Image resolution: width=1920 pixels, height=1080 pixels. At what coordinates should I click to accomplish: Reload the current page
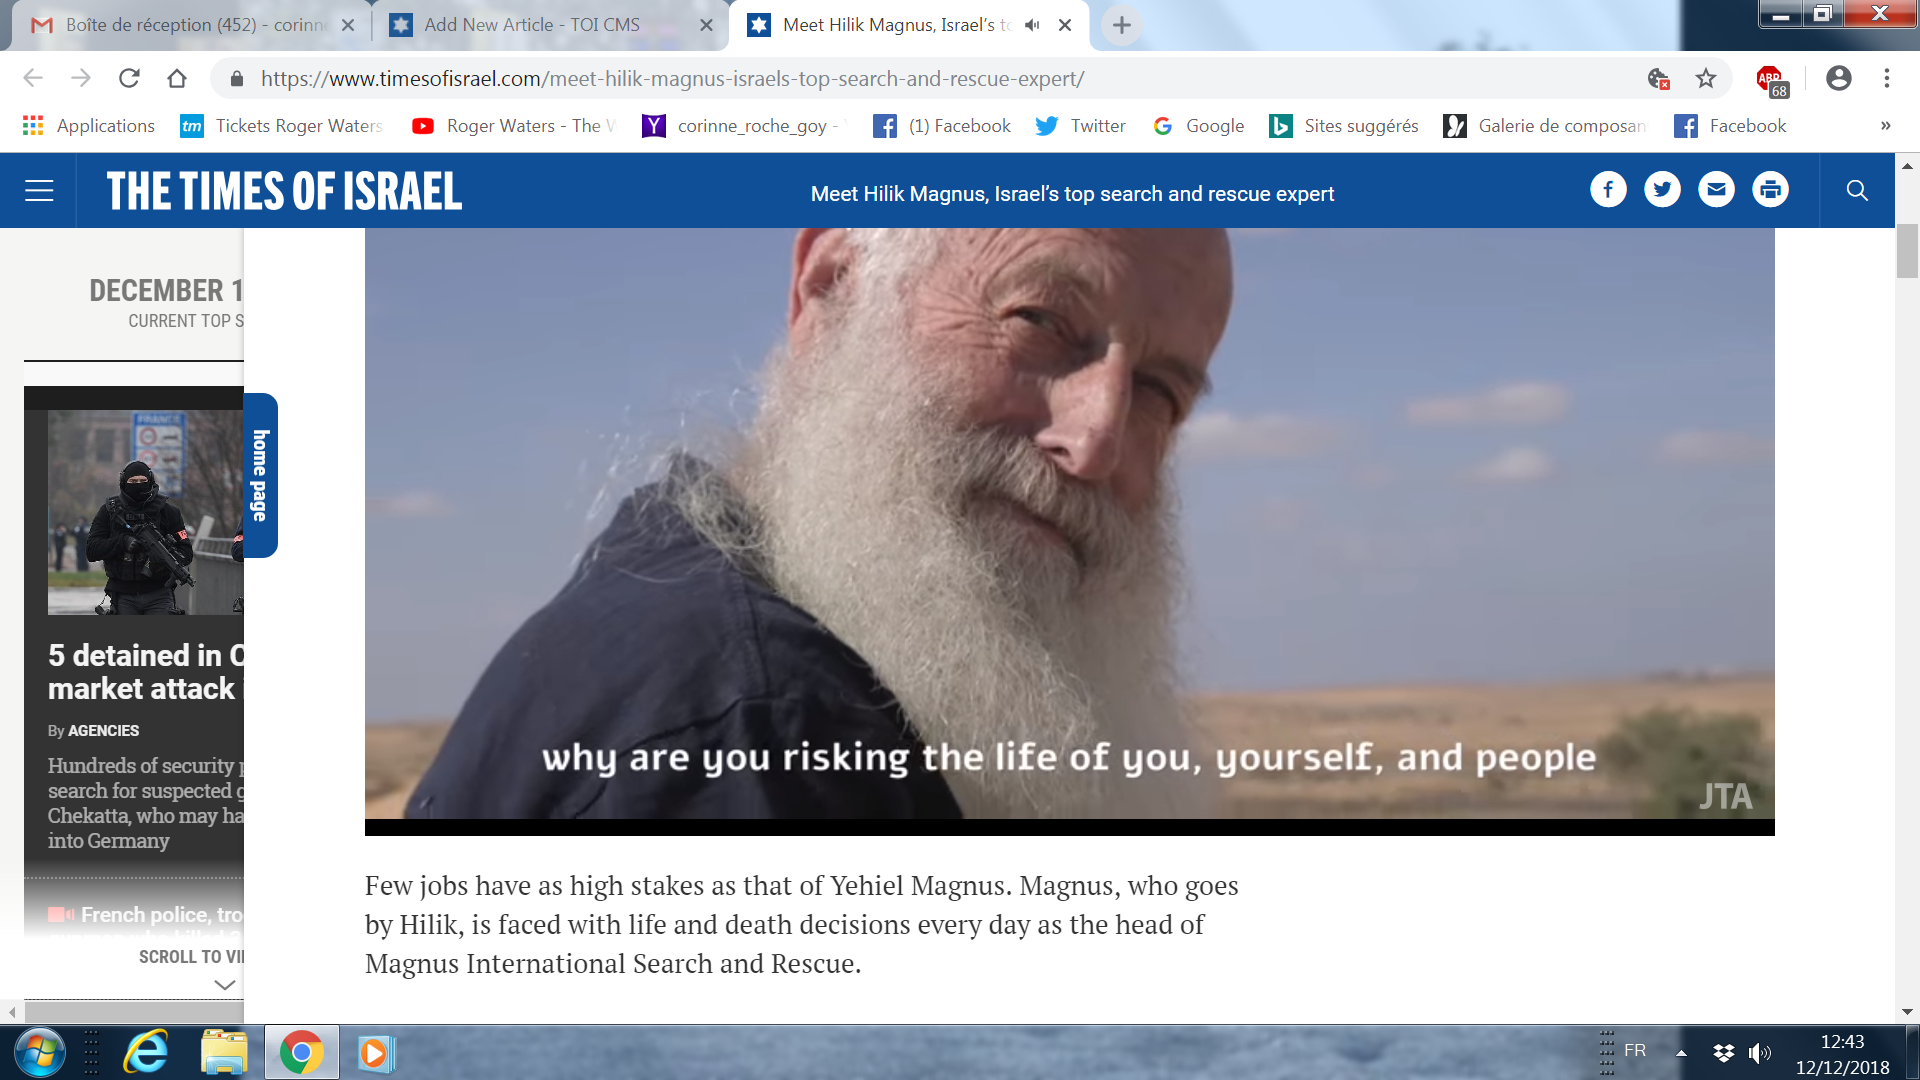tap(129, 78)
